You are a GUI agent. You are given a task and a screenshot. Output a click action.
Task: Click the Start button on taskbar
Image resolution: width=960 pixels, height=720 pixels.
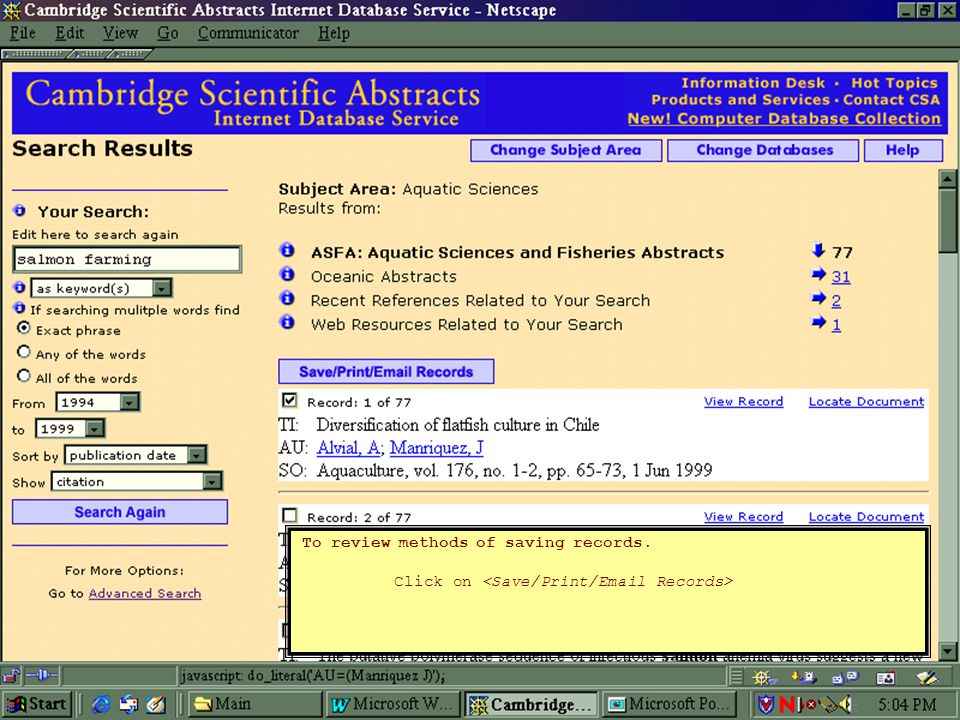coord(36,705)
